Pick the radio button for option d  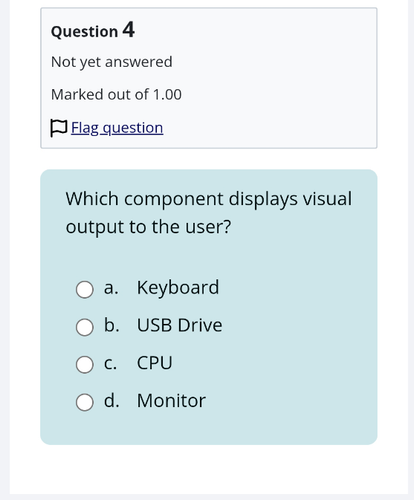(84, 402)
